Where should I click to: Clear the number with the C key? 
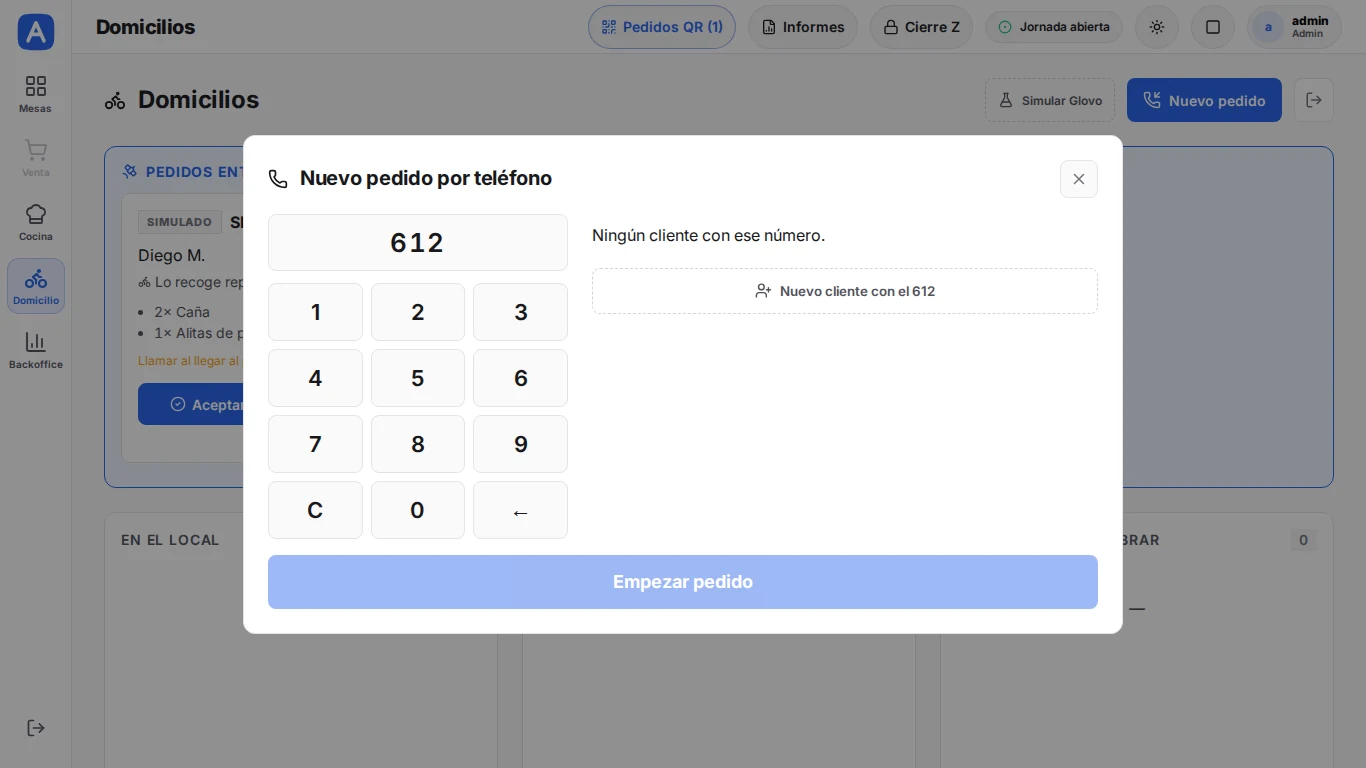click(x=315, y=510)
